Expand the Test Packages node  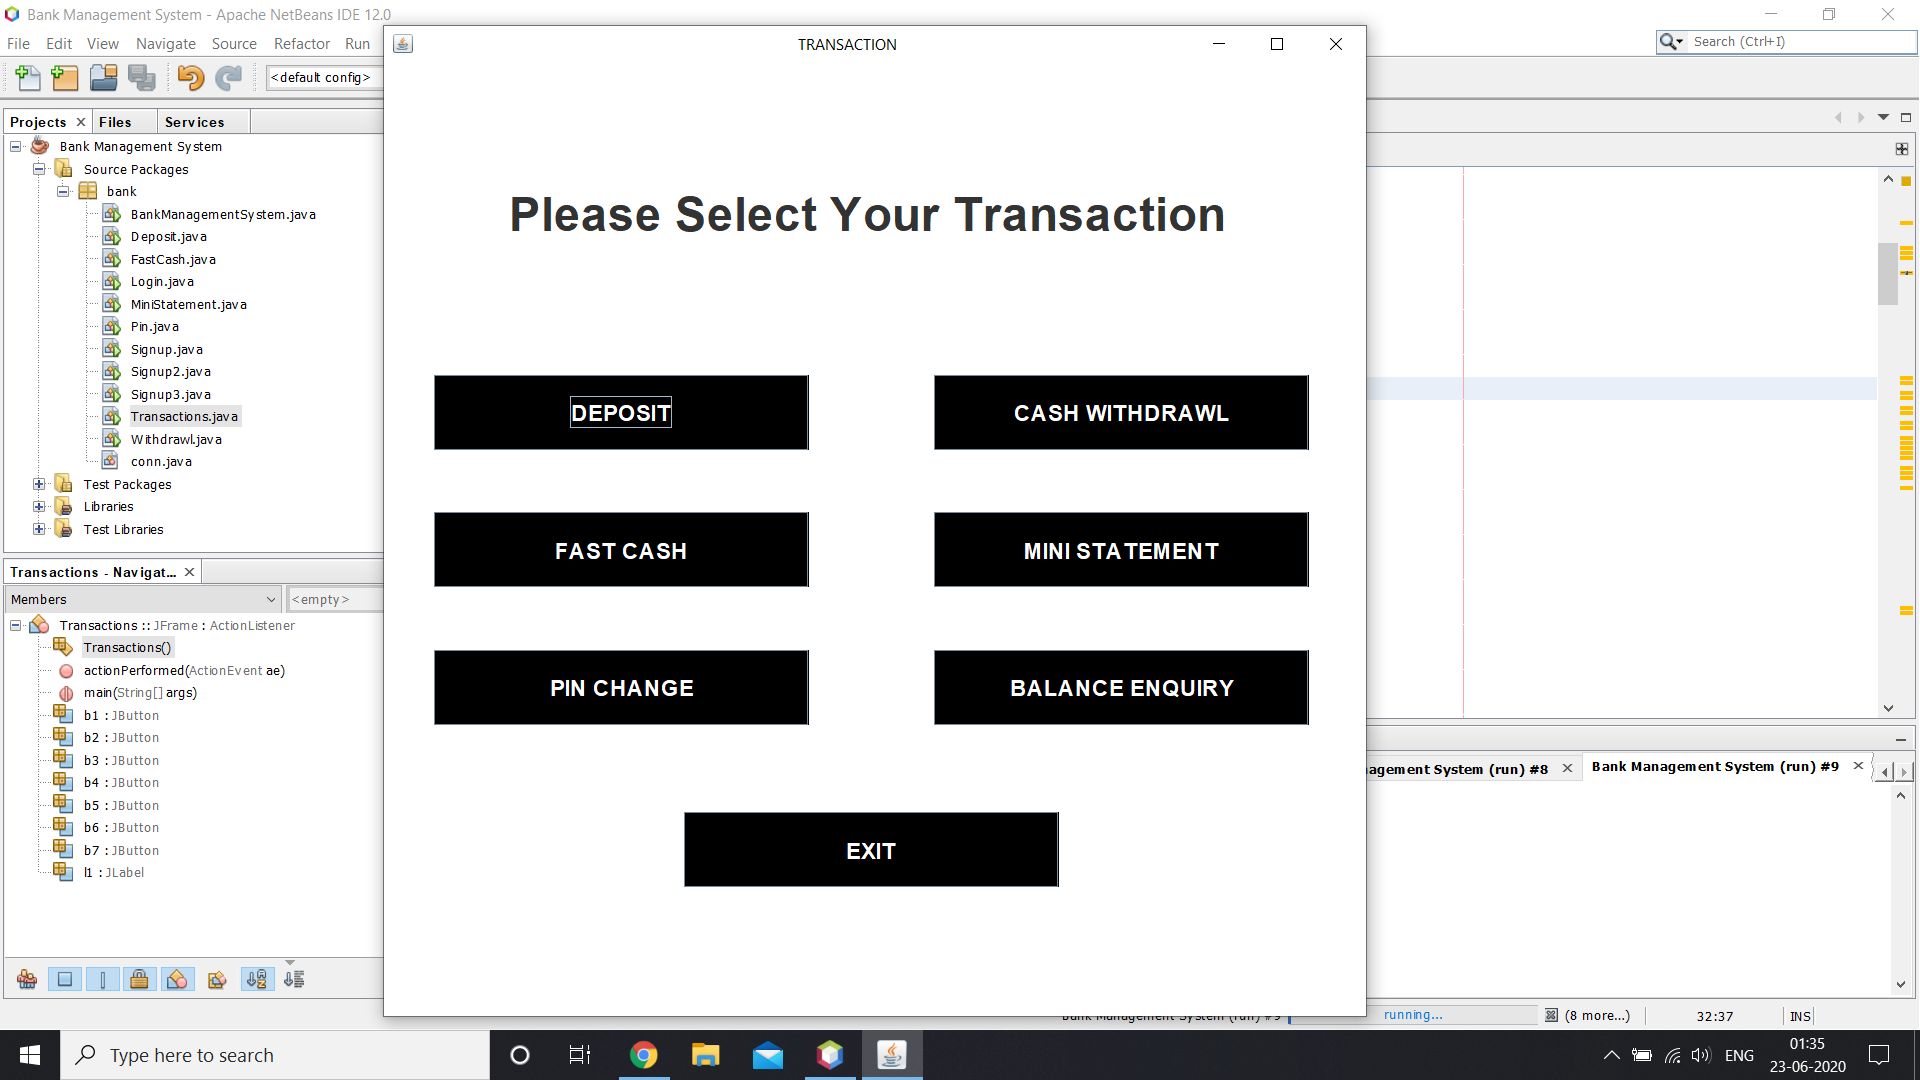(x=39, y=484)
